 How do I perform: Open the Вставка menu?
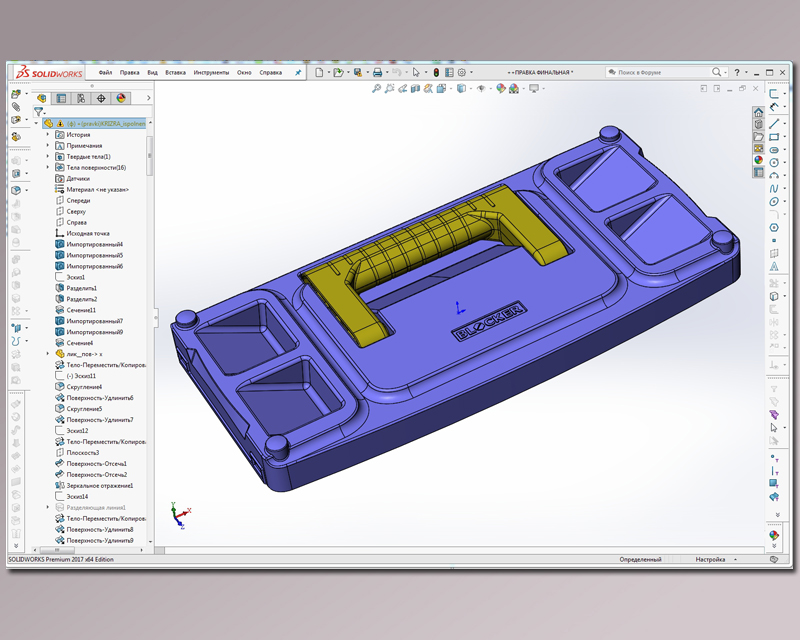tap(175, 72)
